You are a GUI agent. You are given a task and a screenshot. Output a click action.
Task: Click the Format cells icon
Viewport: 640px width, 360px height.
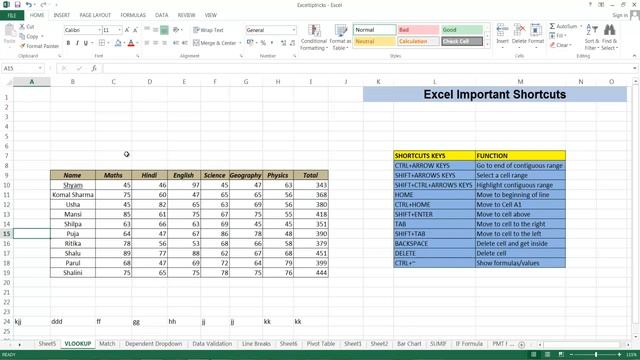click(x=536, y=30)
